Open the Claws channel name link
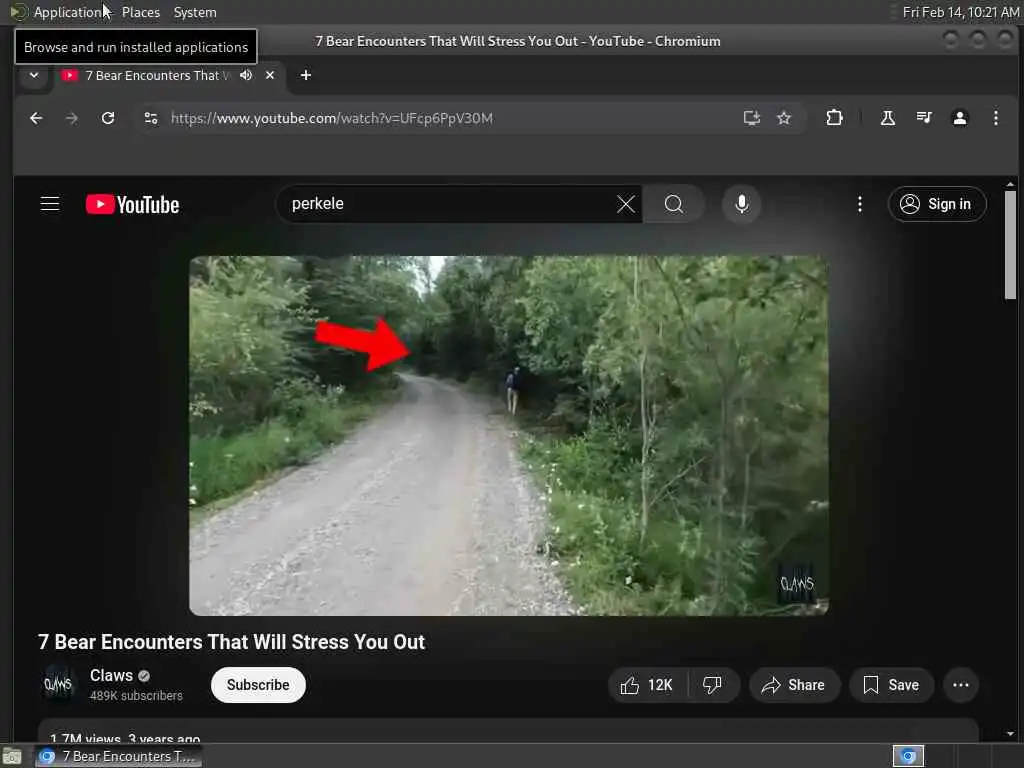The image size is (1024, 768). tap(112, 675)
